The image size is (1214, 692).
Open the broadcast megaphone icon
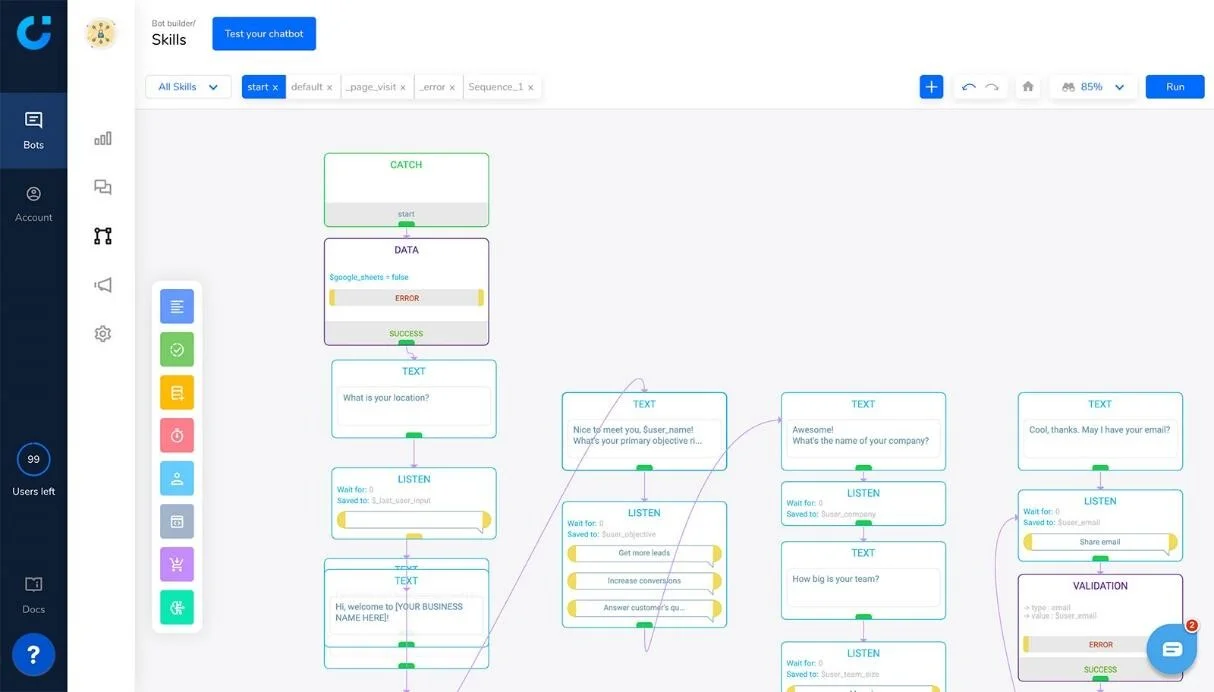[102, 285]
